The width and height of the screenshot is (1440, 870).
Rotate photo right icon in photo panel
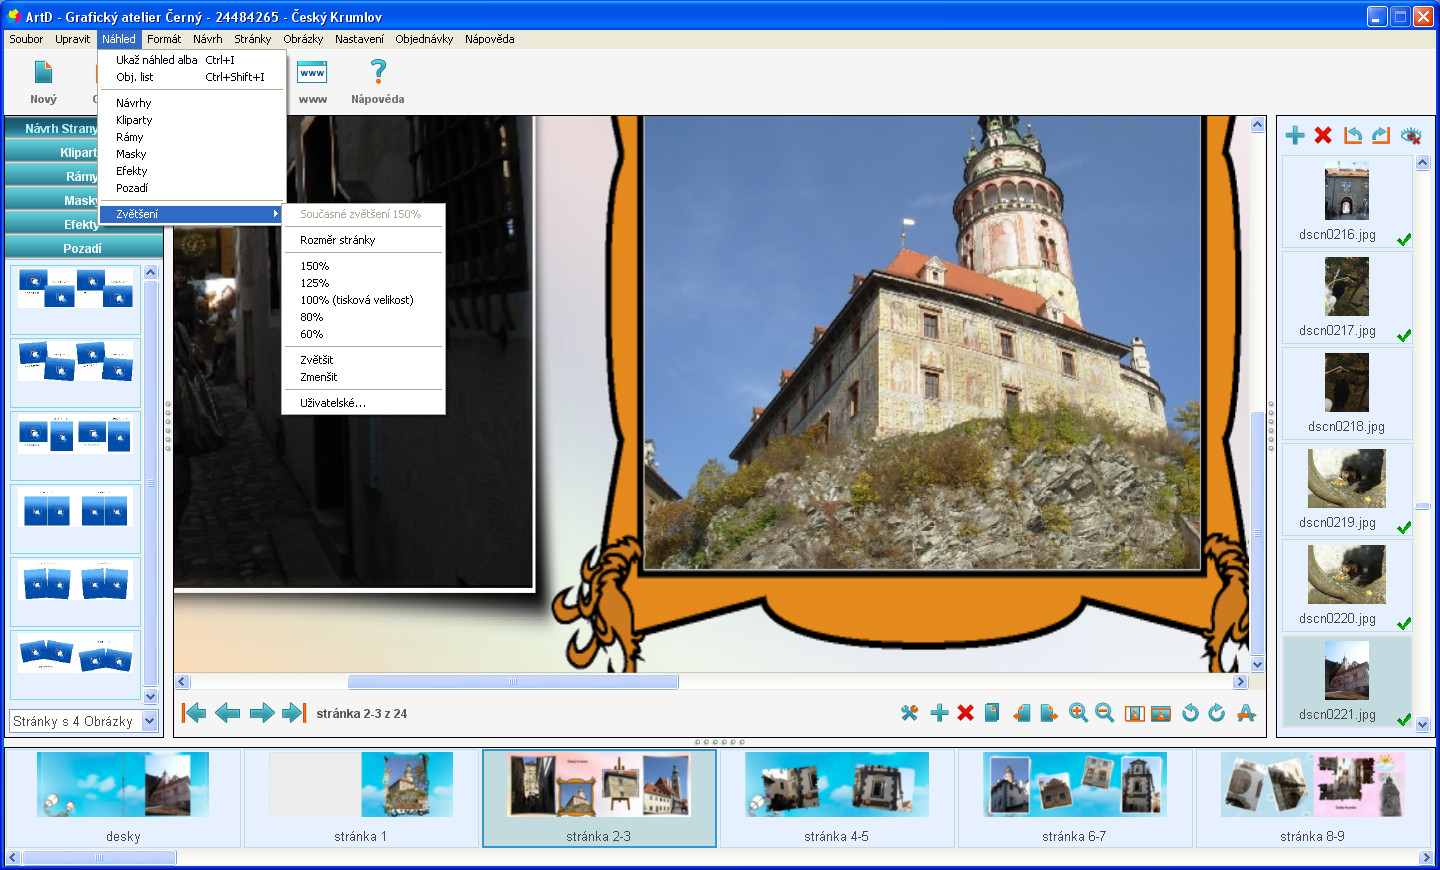1381,135
